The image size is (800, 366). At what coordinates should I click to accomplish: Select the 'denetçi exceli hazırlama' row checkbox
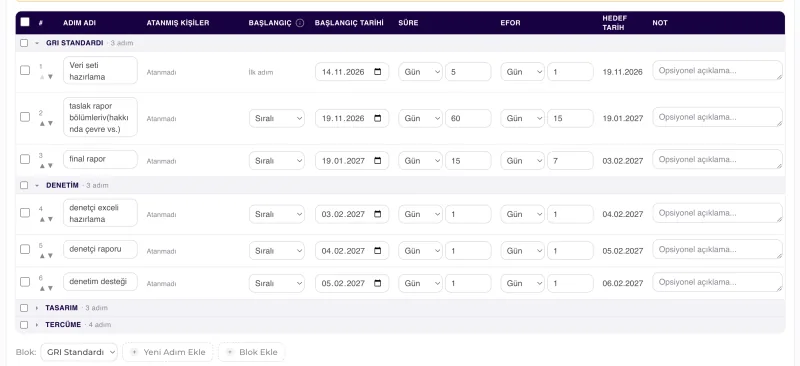tap(25, 213)
